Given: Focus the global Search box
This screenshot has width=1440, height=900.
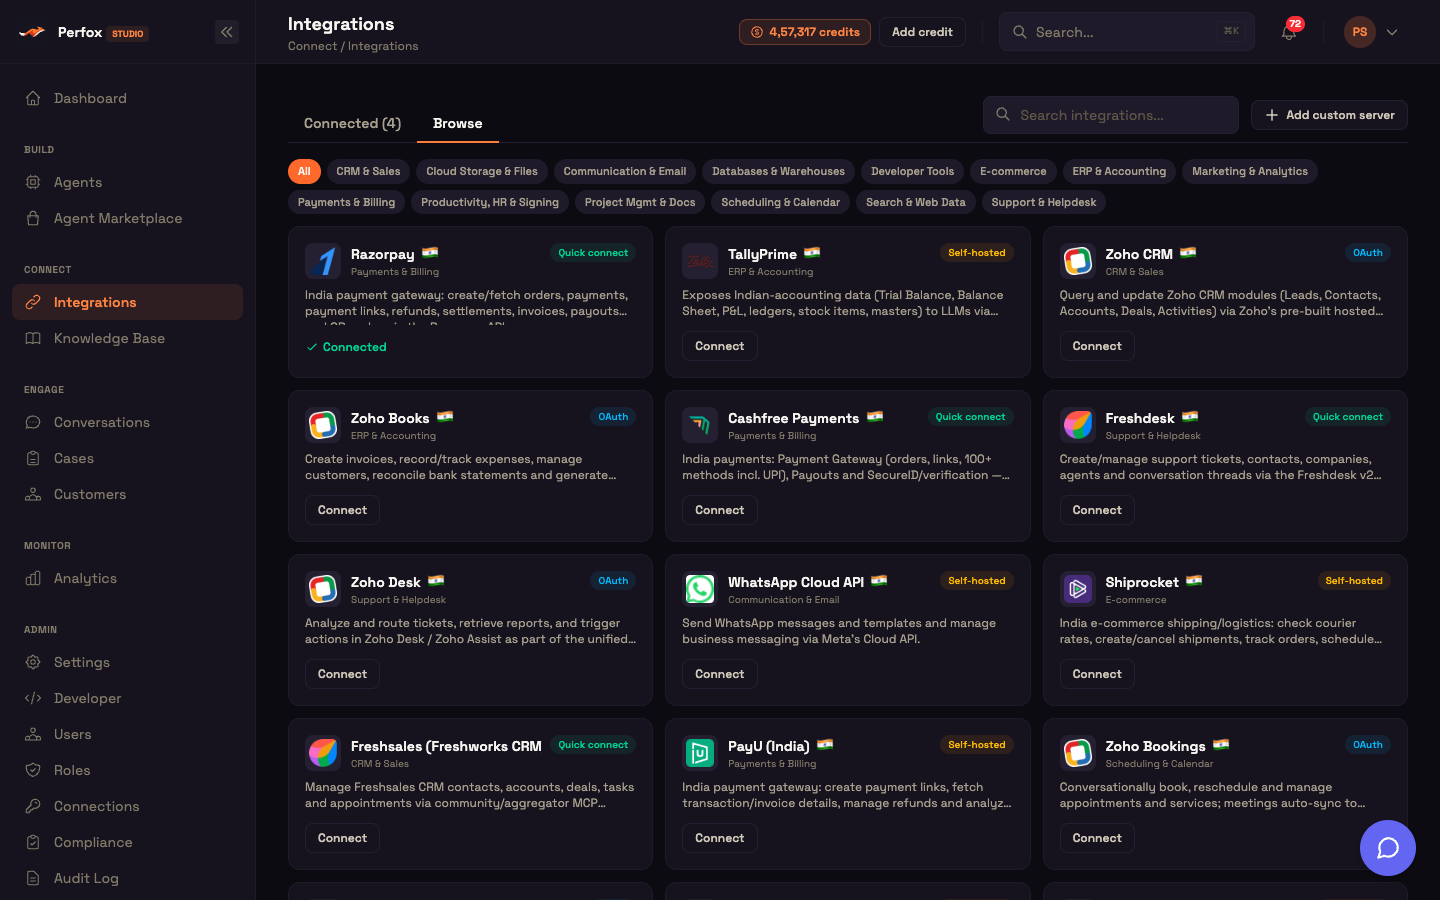Looking at the screenshot, I should click(1127, 32).
